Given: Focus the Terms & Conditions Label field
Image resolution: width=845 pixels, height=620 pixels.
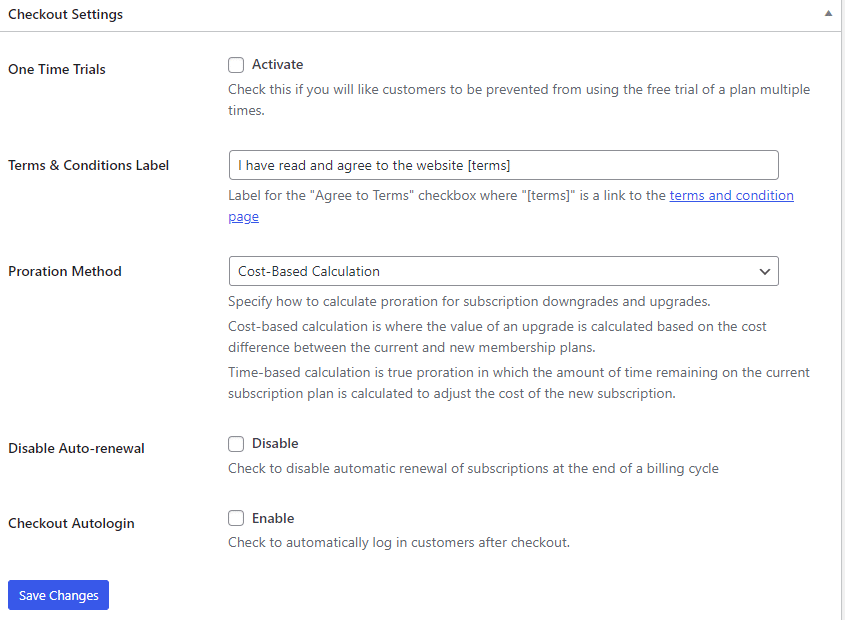Looking at the screenshot, I should (x=503, y=165).
